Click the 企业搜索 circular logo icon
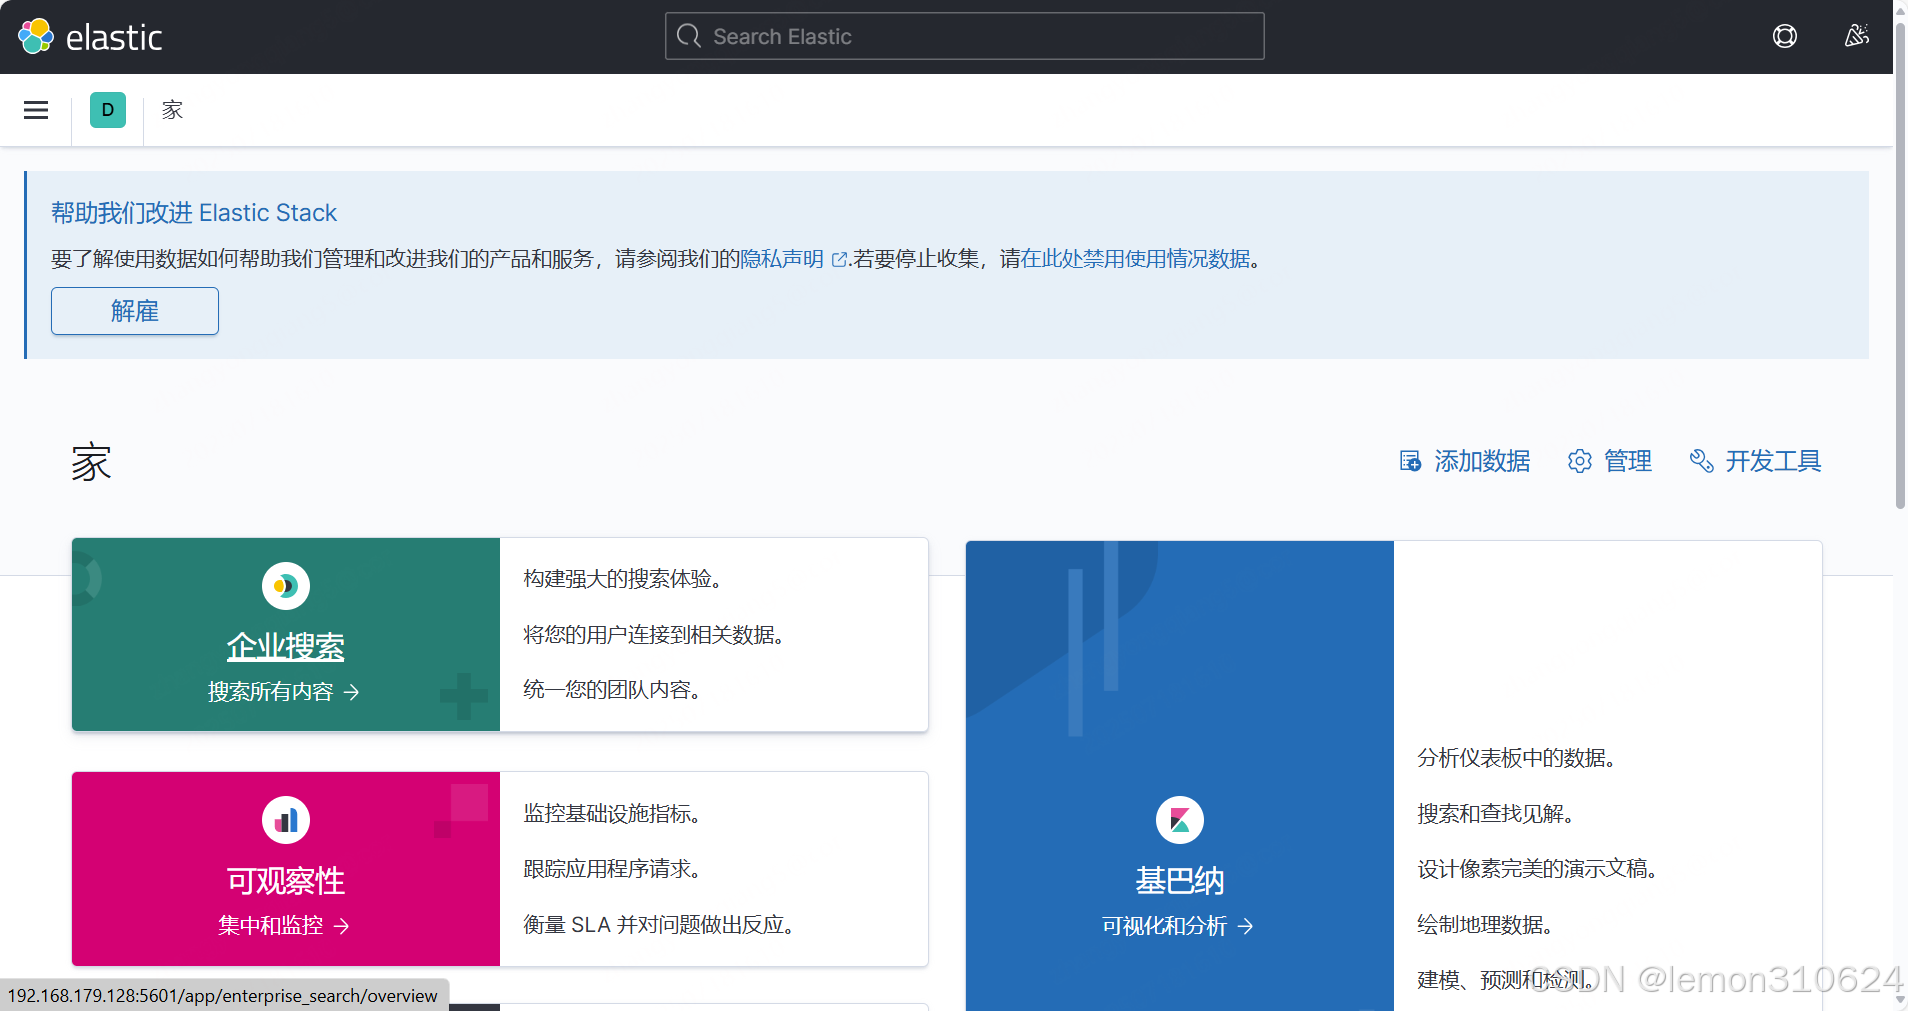The image size is (1908, 1011). click(286, 586)
